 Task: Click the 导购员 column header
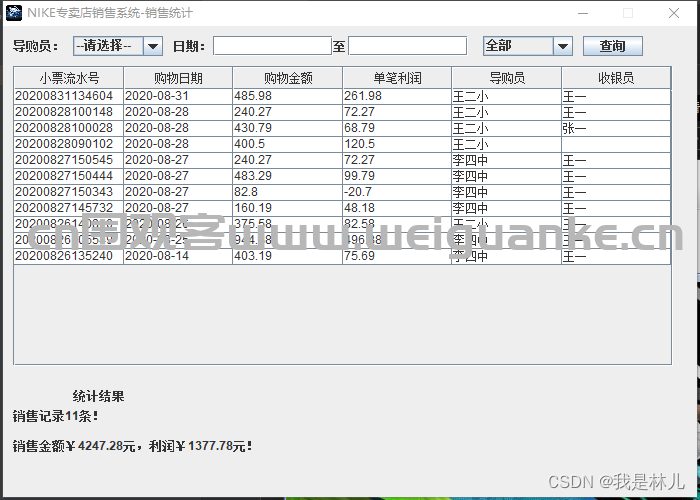pyautogui.click(x=507, y=78)
